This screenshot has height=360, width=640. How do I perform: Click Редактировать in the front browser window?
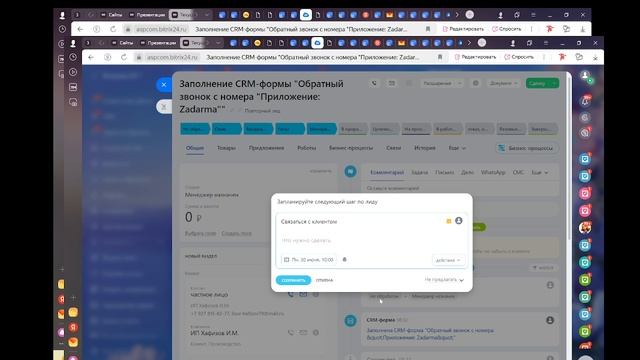475,57
